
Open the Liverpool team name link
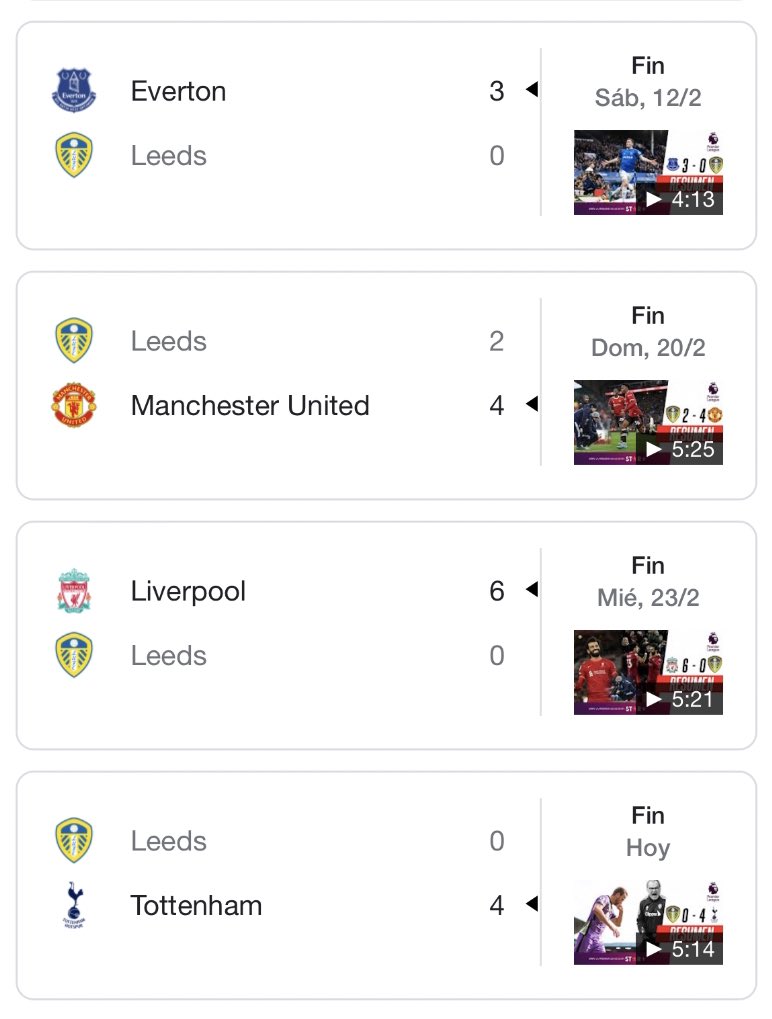pos(188,591)
